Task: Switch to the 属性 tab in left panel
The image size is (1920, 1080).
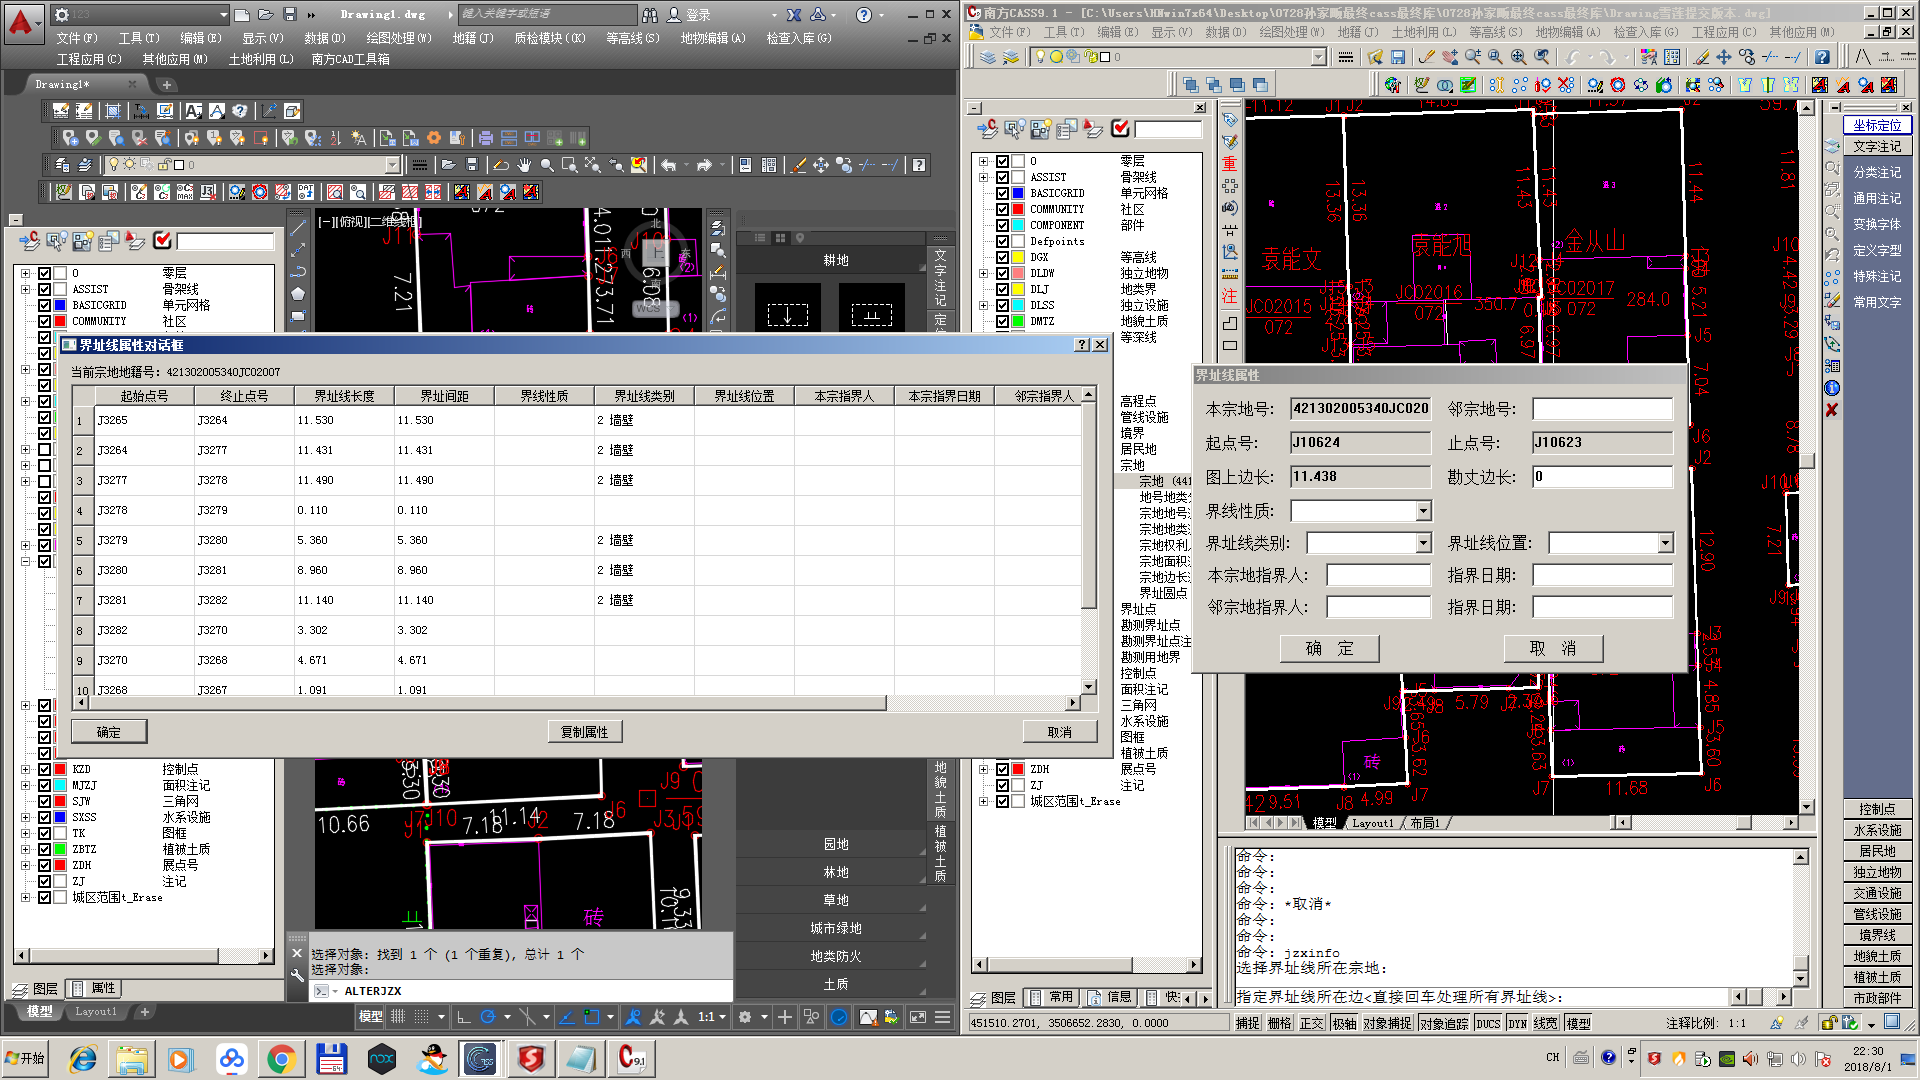Action: [96, 988]
